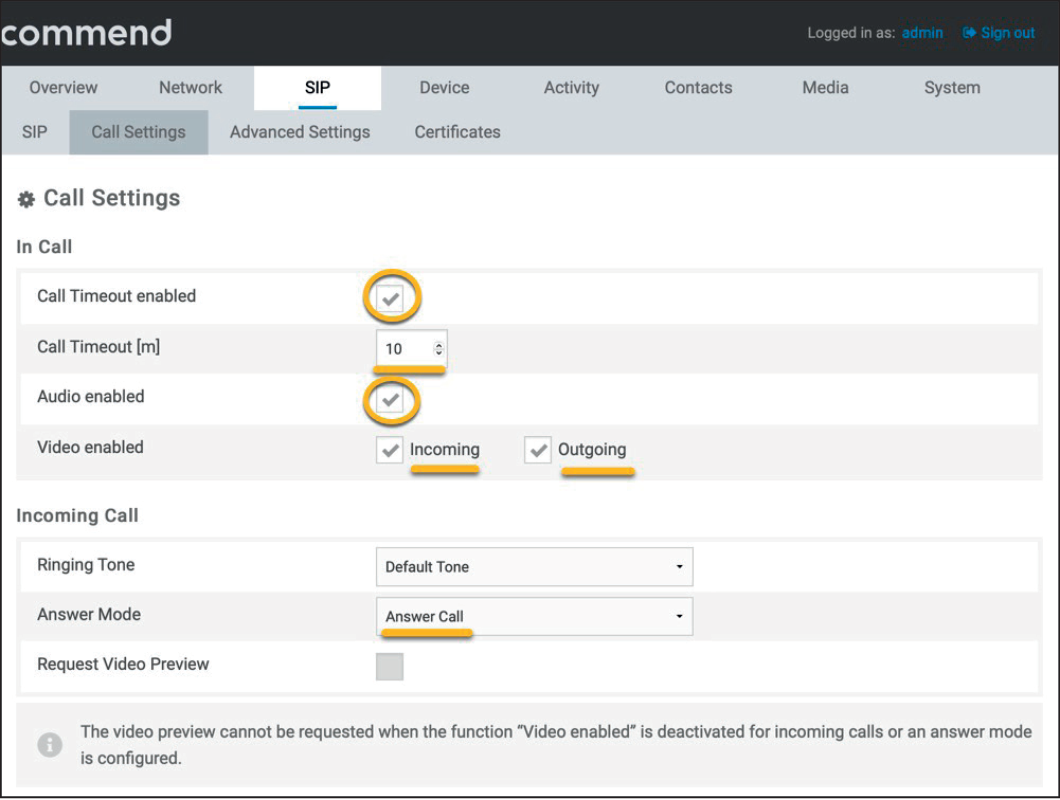Open the Contacts tab

pos(697,87)
